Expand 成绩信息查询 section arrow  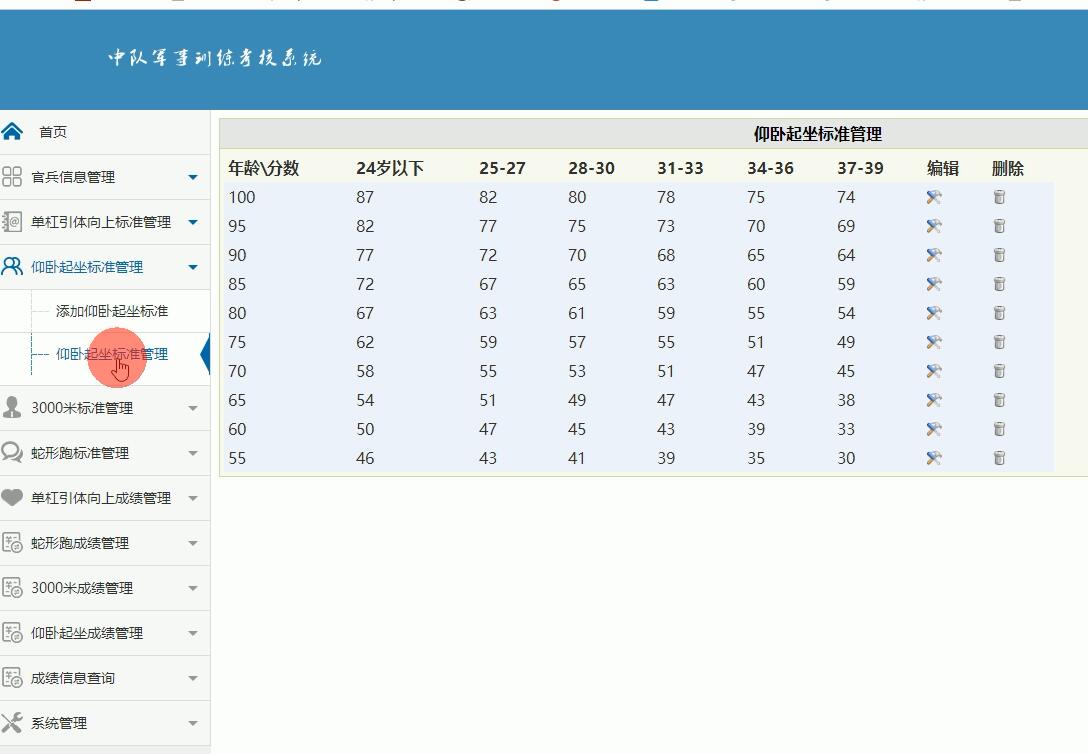(x=193, y=679)
